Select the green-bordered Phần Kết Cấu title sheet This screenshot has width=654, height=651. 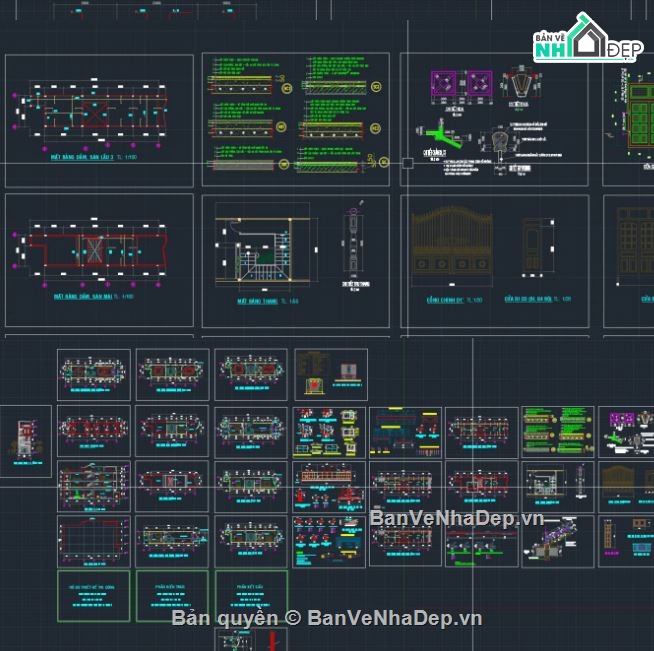click(x=251, y=596)
